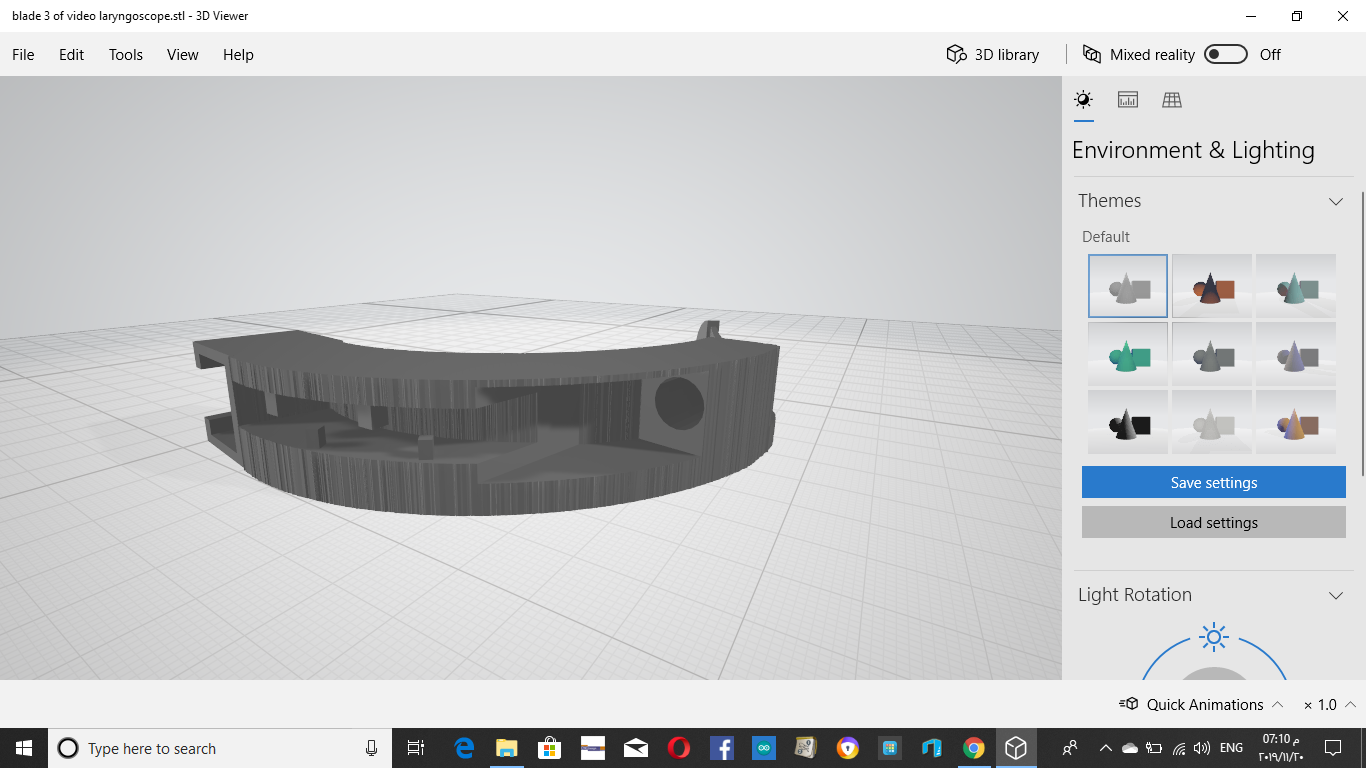Collapse the Themes section
The image size is (1366, 768).
coord(1336,201)
